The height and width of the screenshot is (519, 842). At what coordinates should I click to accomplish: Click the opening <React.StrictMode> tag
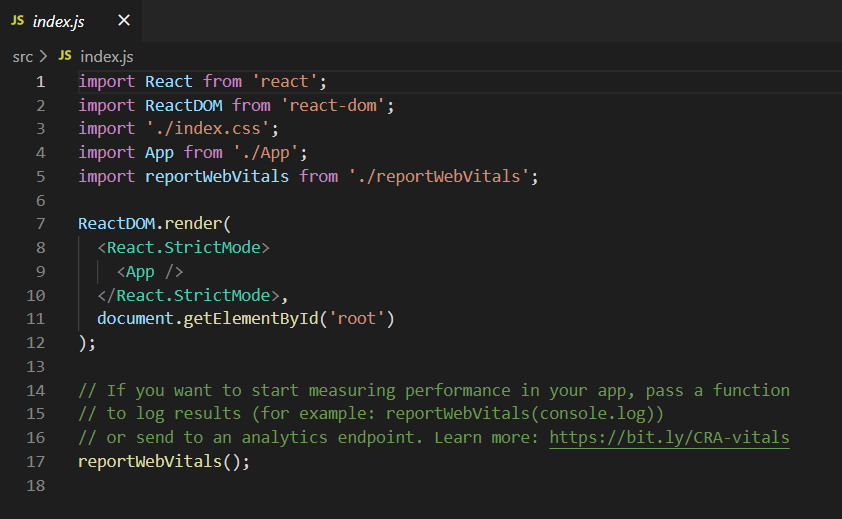[x=183, y=248]
